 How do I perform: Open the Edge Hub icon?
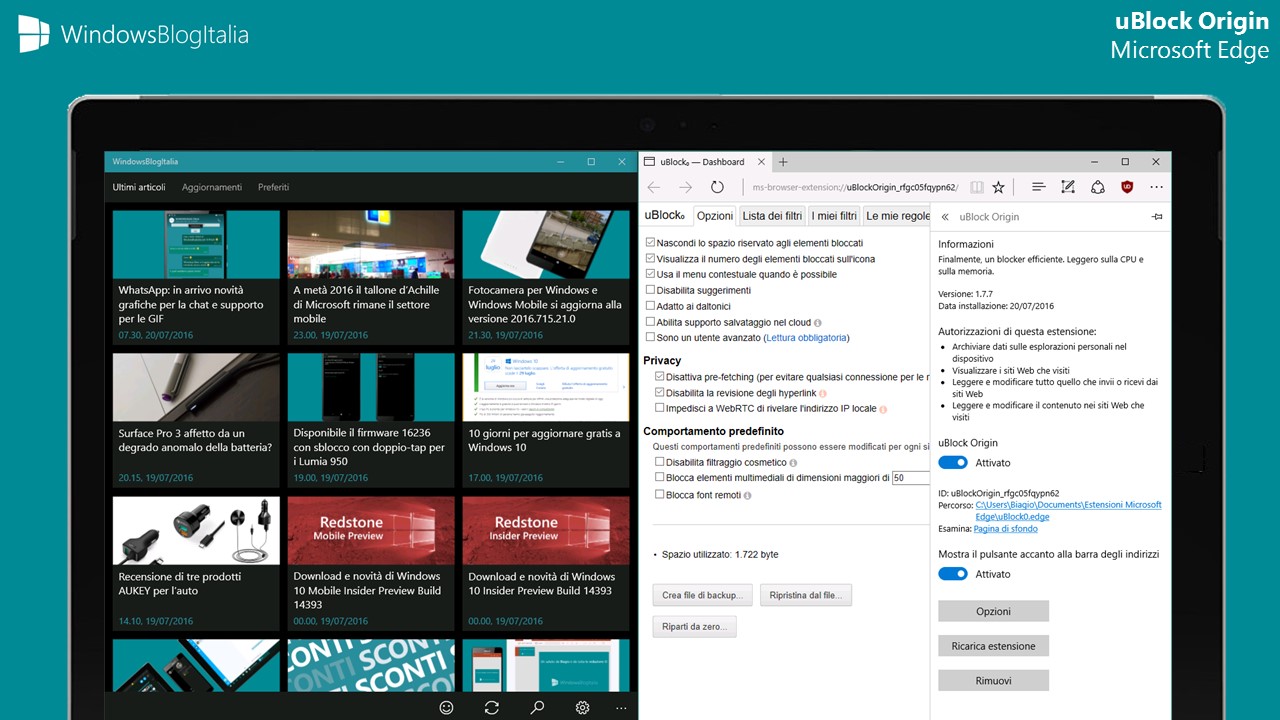(1038, 187)
